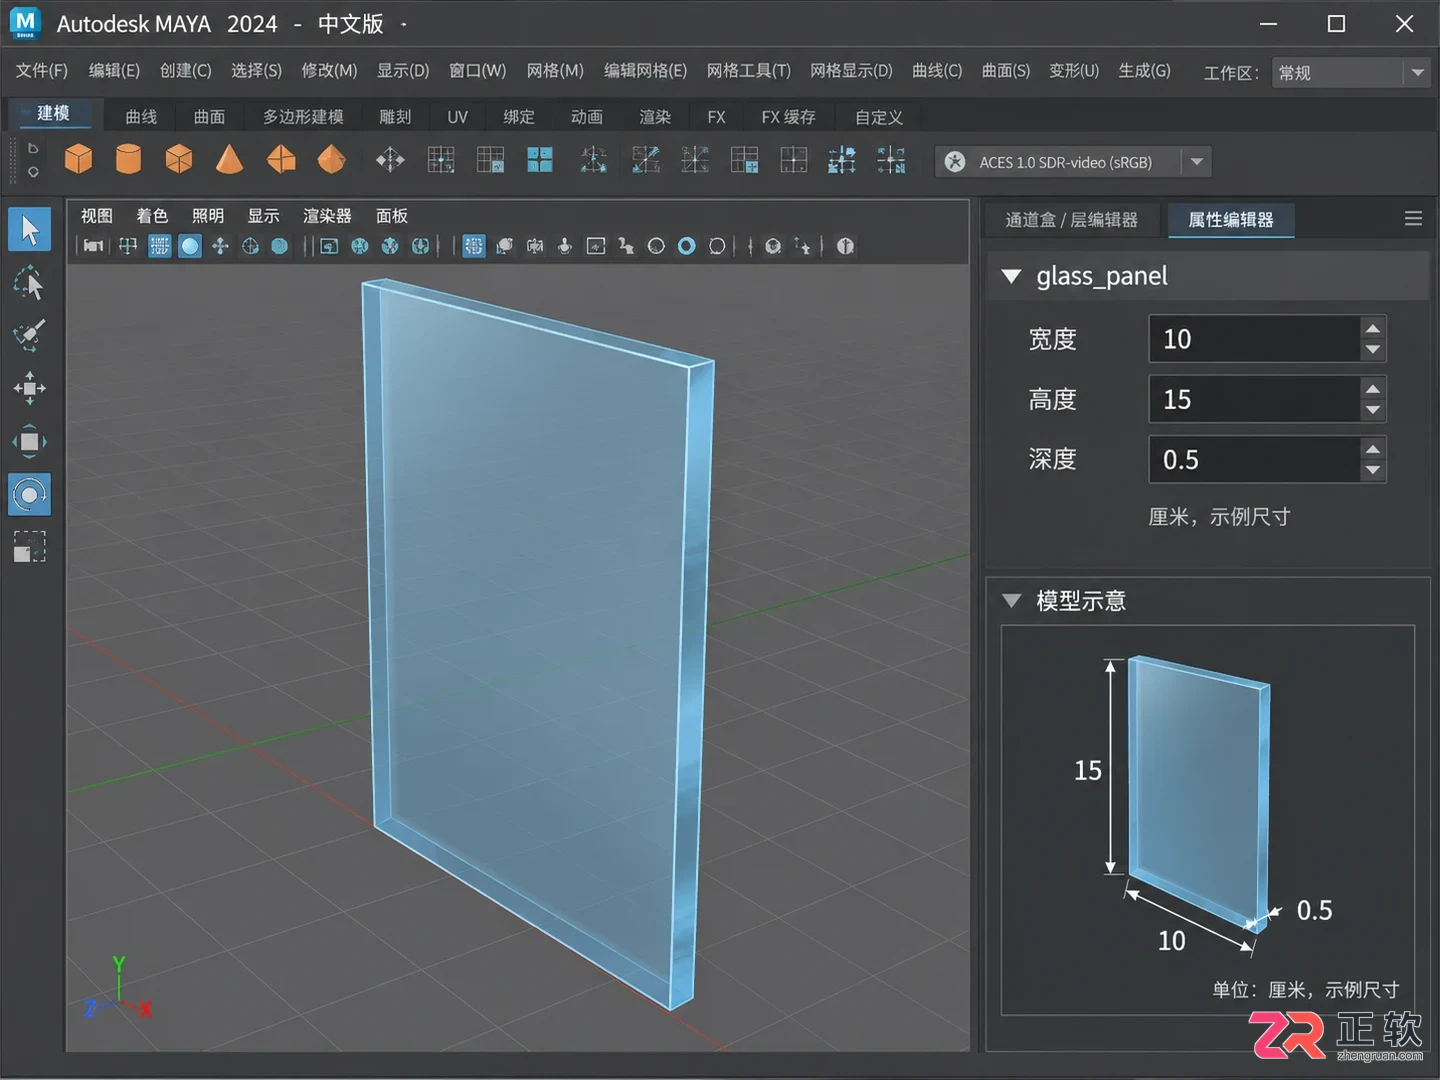The width and height of the screenshot is (1440, 1080).
Task: Switch to 通道盒 / 层编辑器 tab
Action: click(1071, 220)
